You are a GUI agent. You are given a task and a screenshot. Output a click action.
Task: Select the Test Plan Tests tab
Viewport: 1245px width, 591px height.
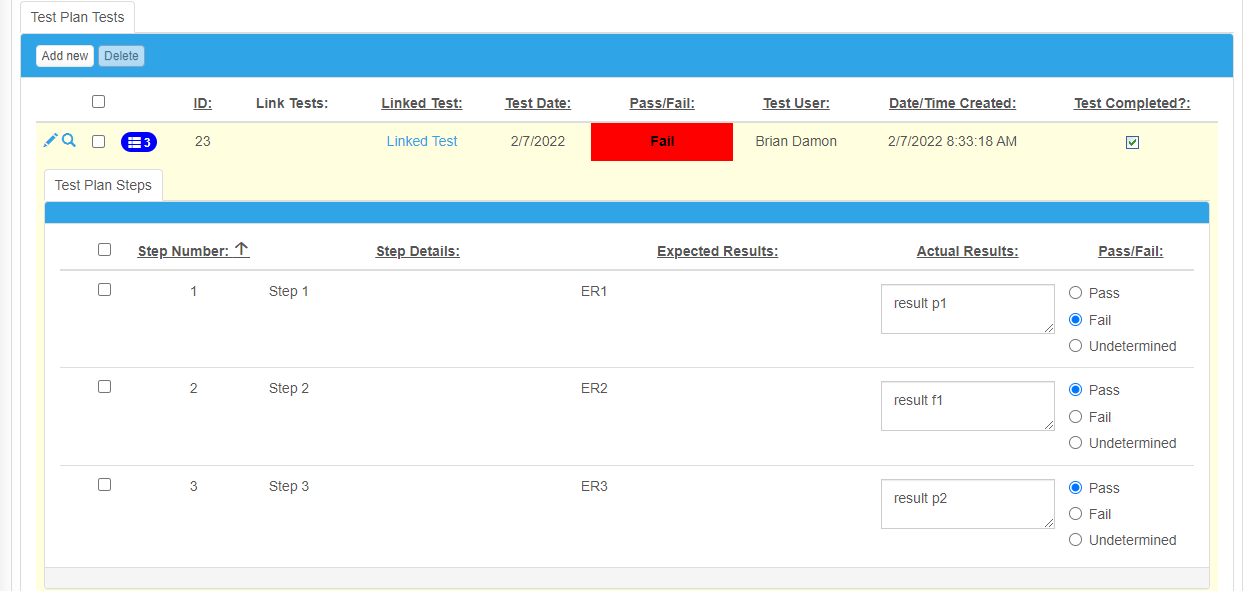click(x=77, y=16)
